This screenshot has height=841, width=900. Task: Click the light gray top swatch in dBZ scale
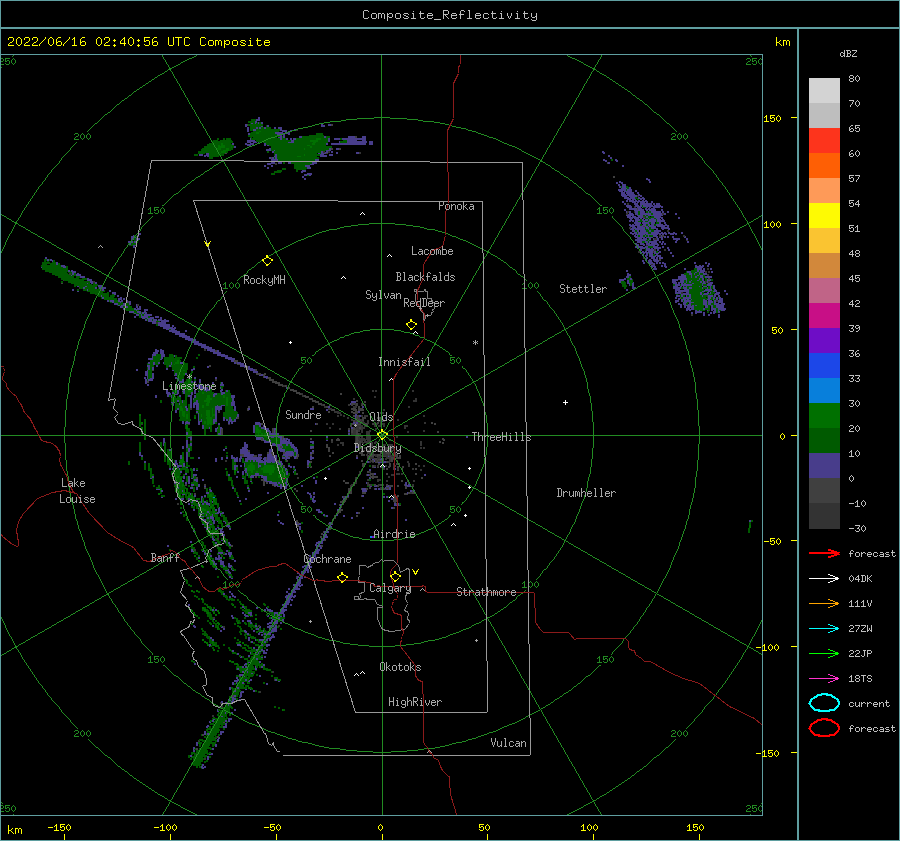point(824,90)
